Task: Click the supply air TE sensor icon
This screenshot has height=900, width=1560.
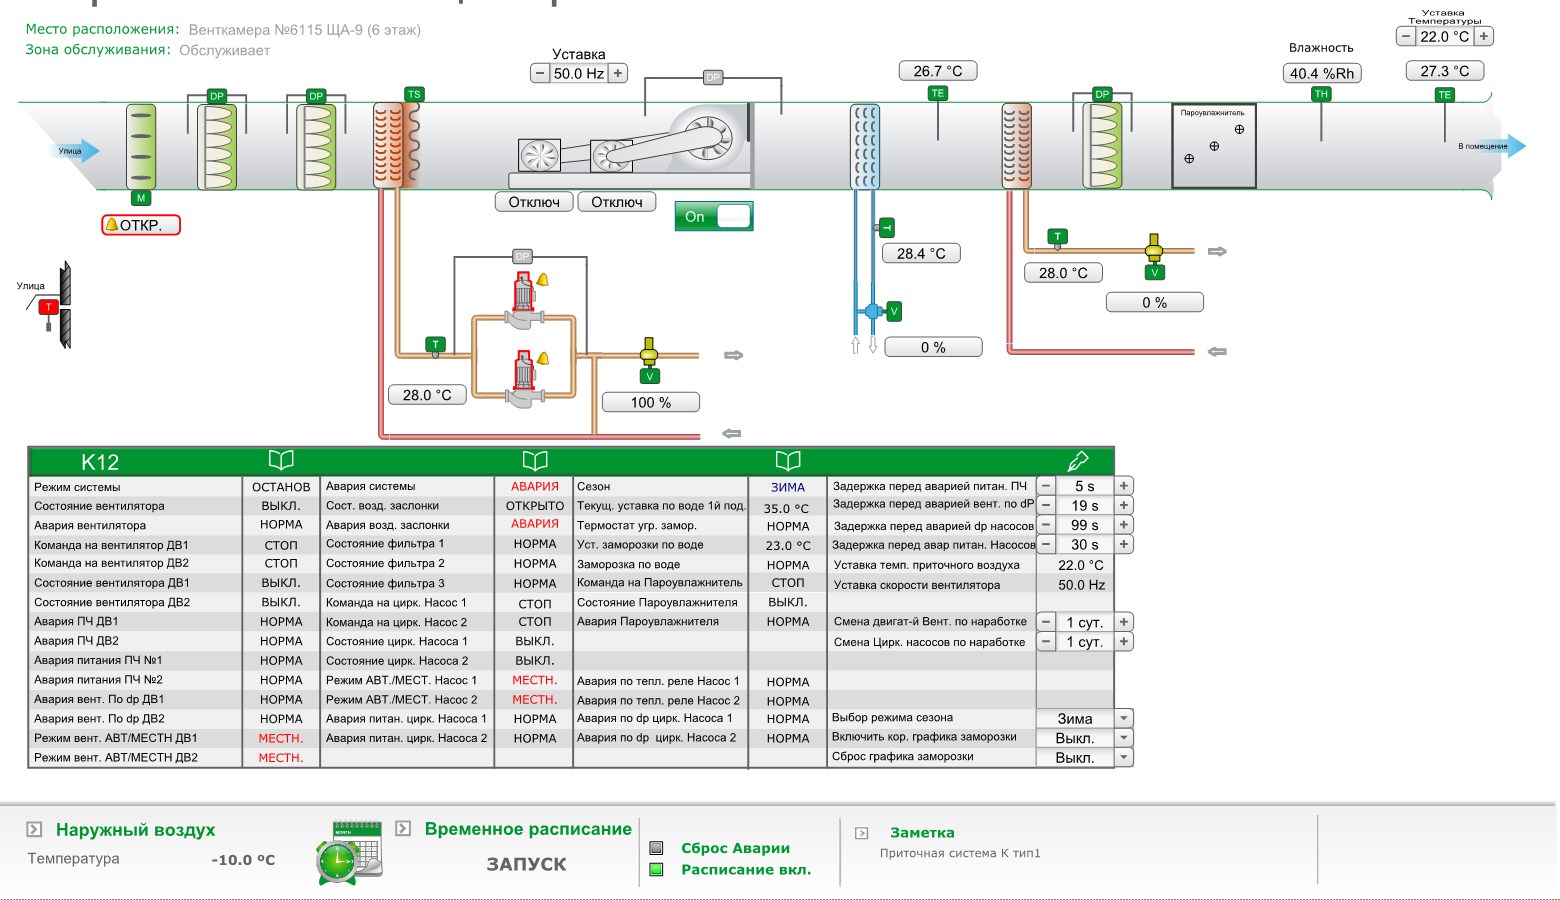Action: (1444, 95)
